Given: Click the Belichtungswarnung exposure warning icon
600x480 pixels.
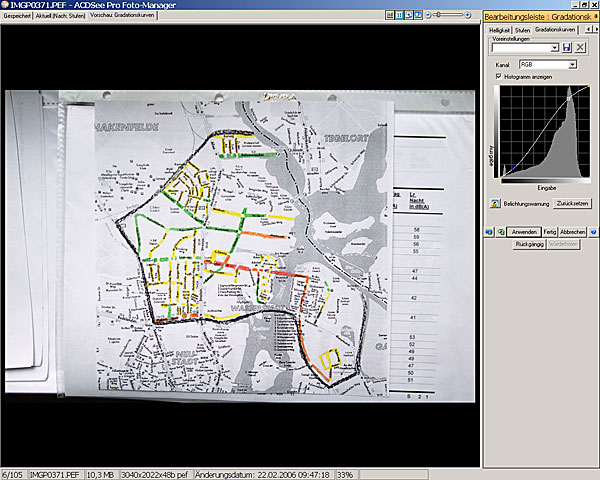Looking at the screenshot, I should (x=494, y=203).
